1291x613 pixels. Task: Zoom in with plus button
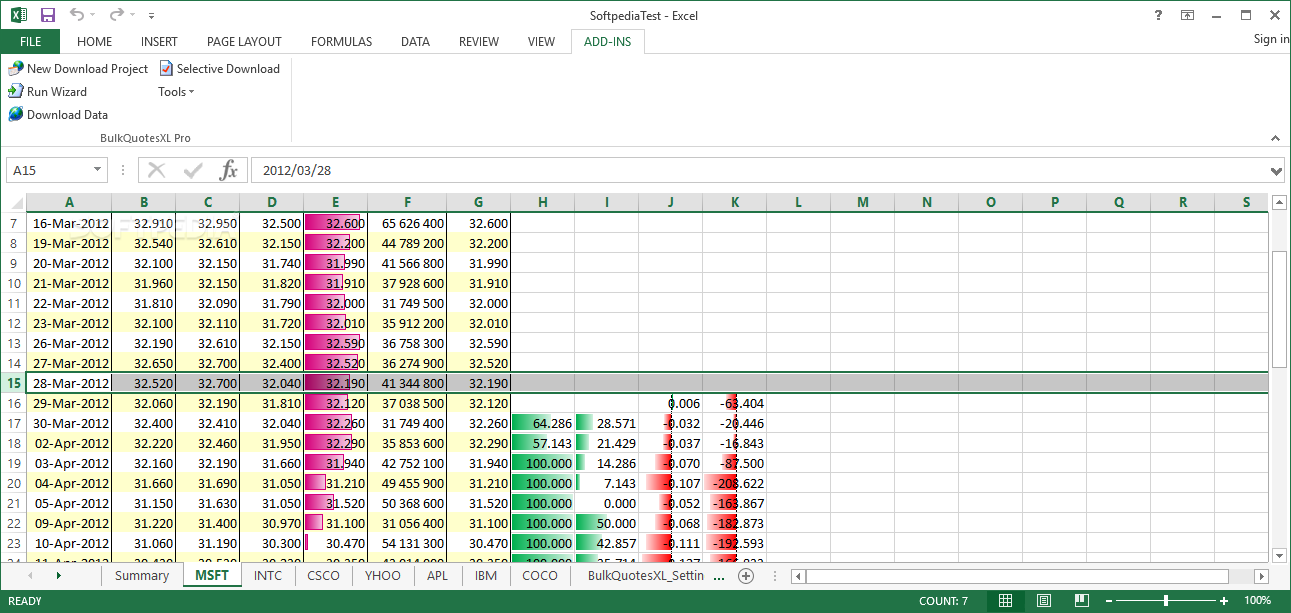1224,601
